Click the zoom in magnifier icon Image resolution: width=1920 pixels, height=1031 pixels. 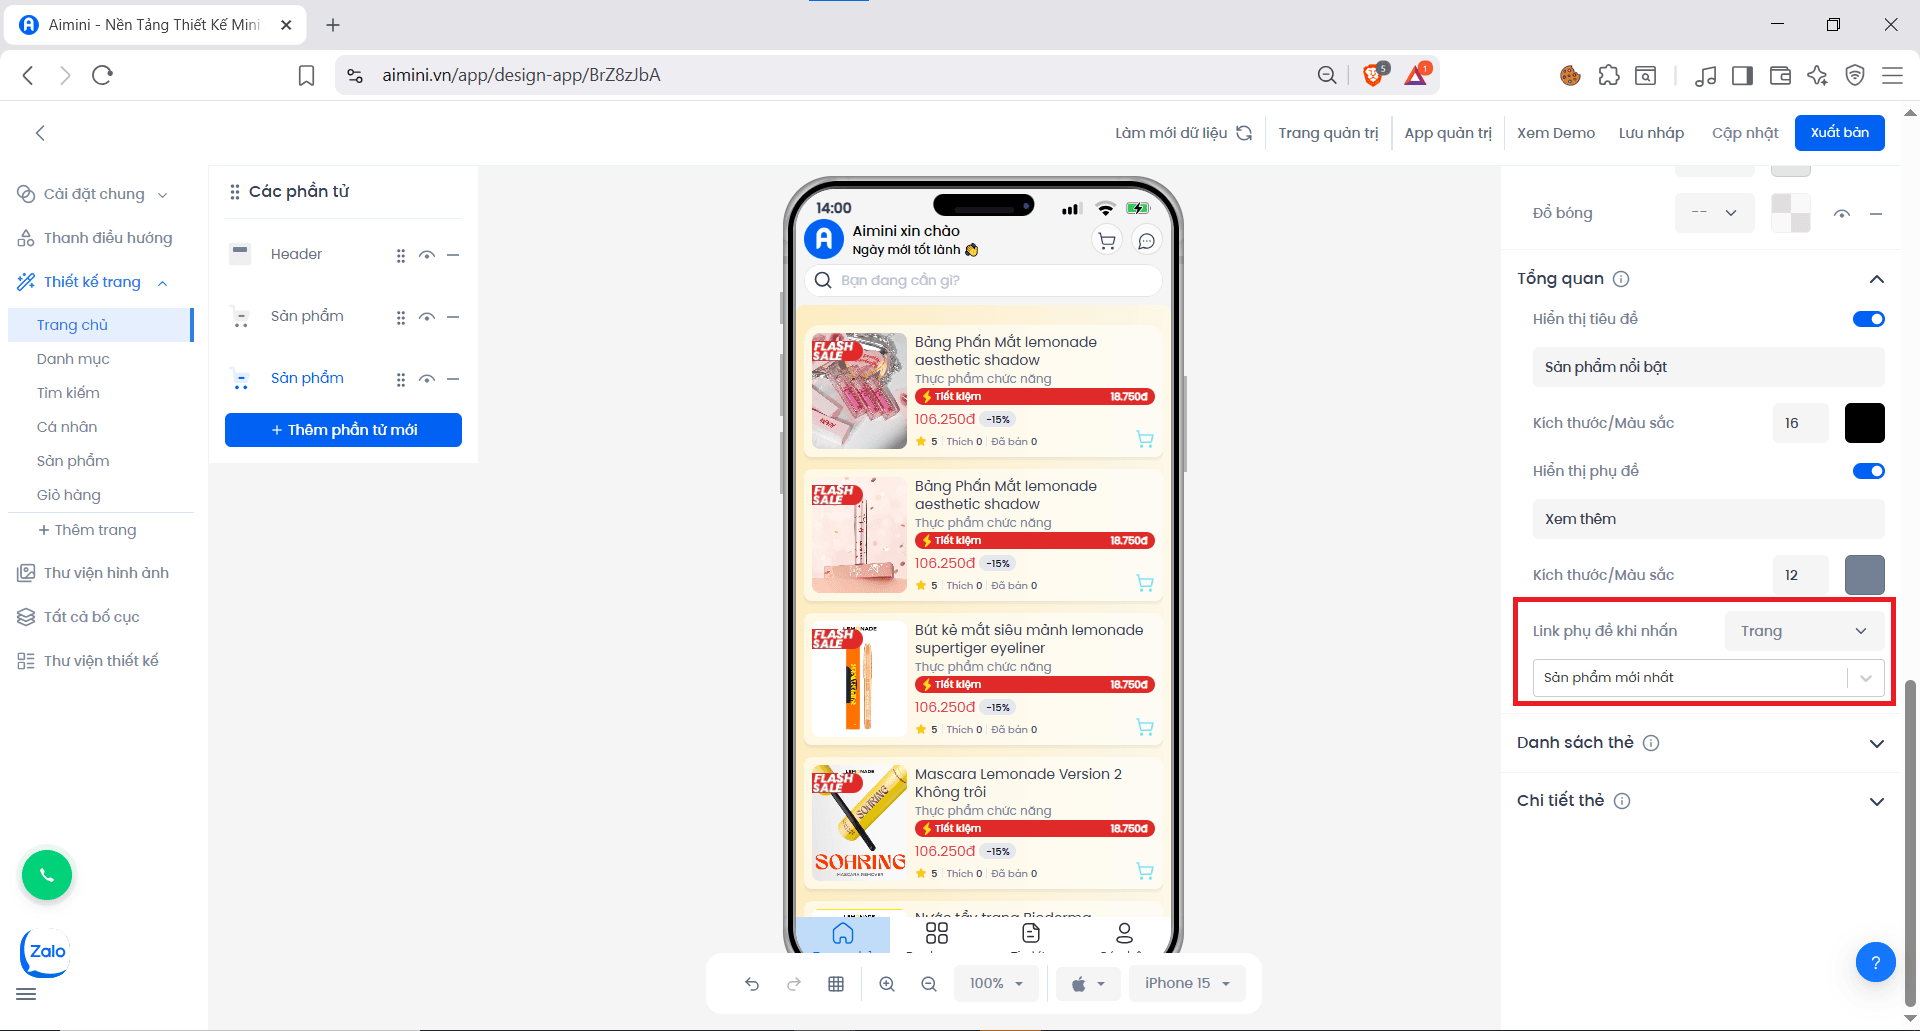tap(887, 984)
